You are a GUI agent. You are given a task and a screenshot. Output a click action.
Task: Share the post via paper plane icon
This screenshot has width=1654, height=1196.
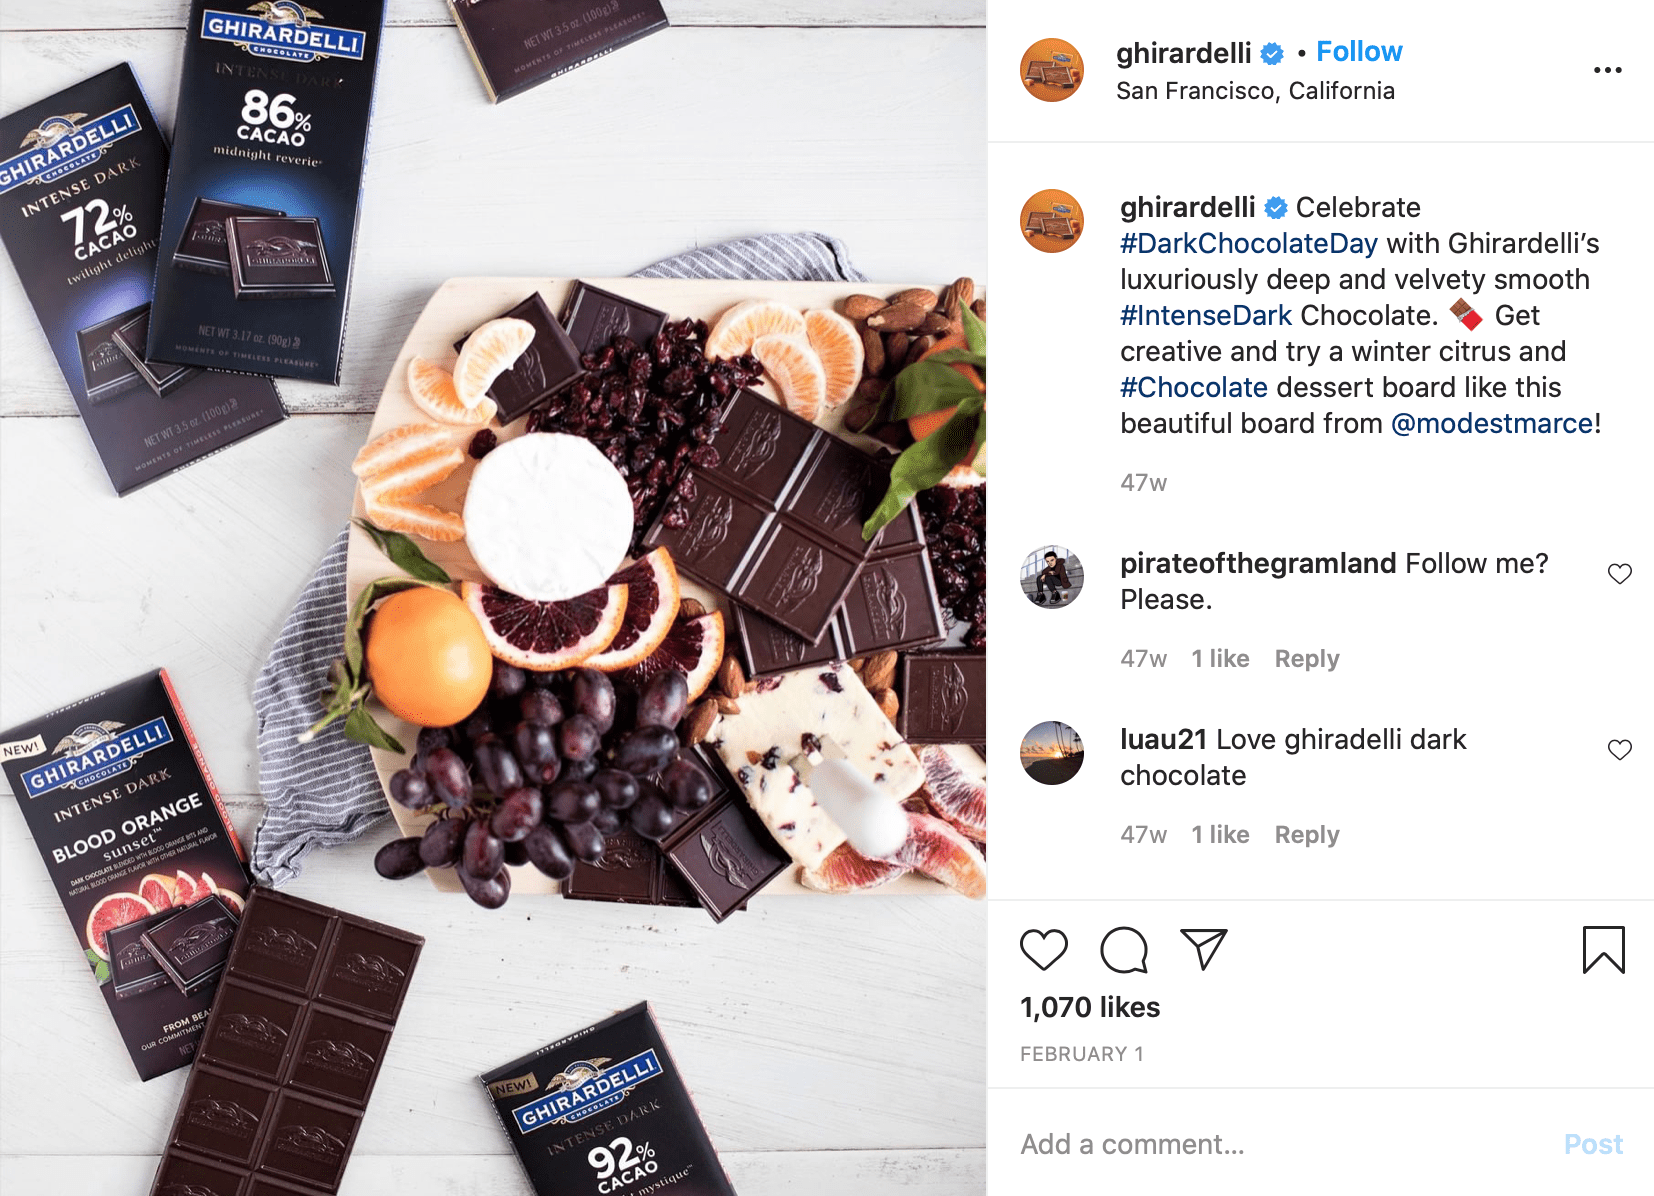[1203, 950]
